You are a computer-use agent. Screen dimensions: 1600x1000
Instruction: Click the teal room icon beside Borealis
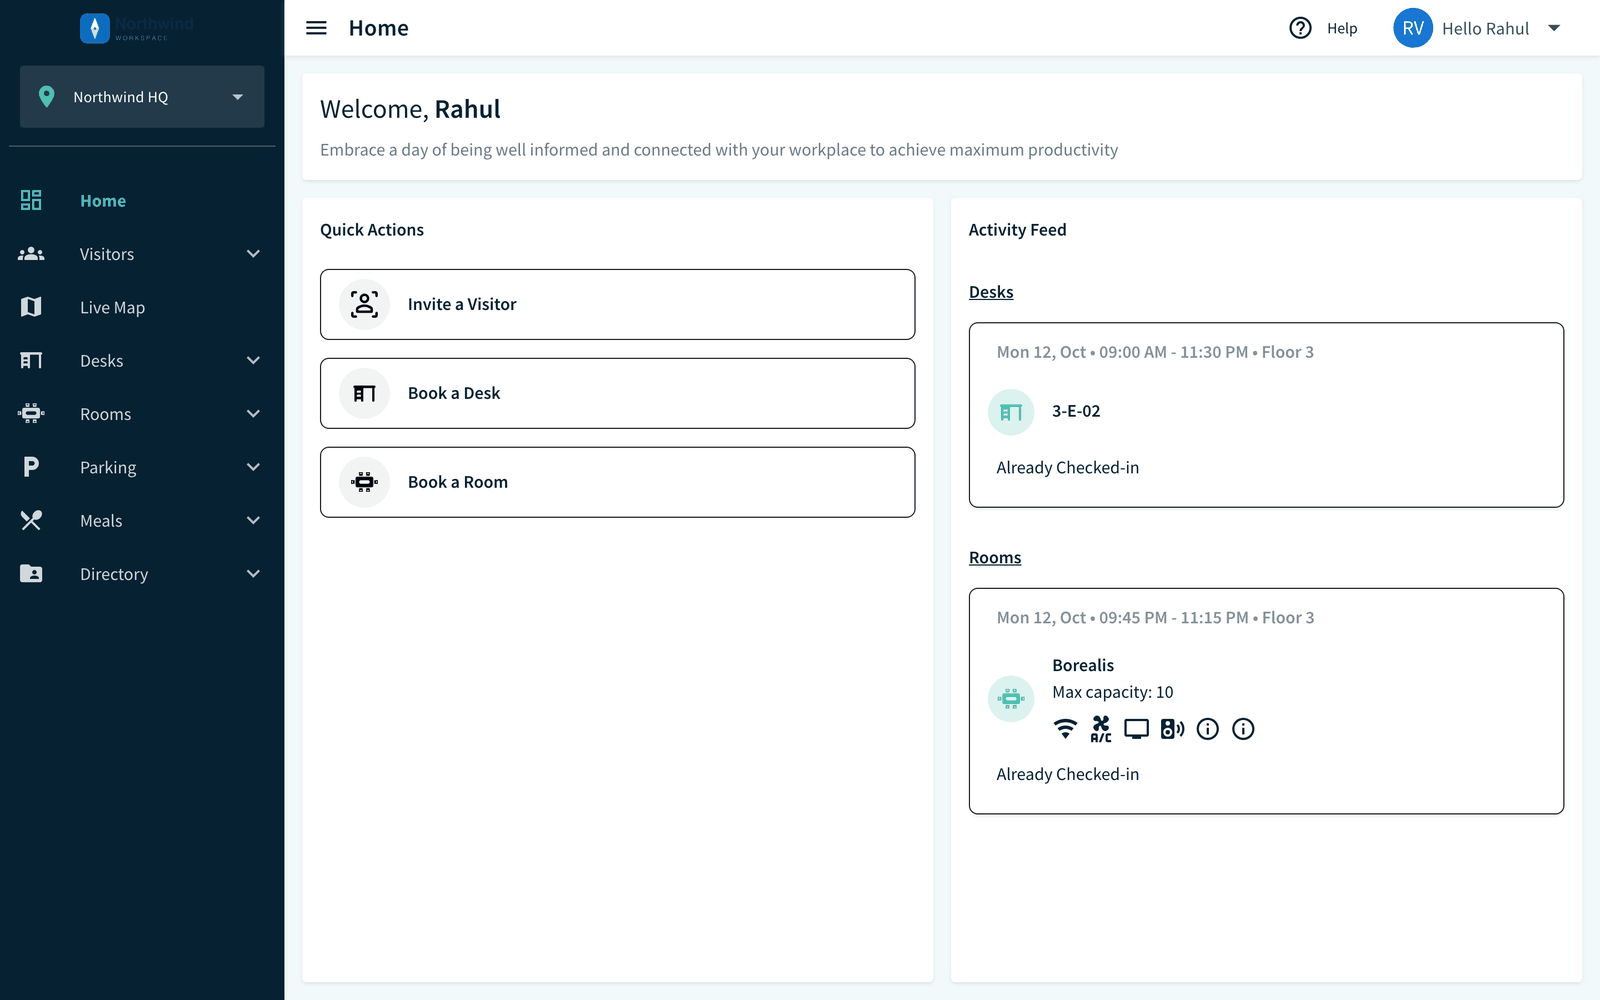[x=1011, y=698]
